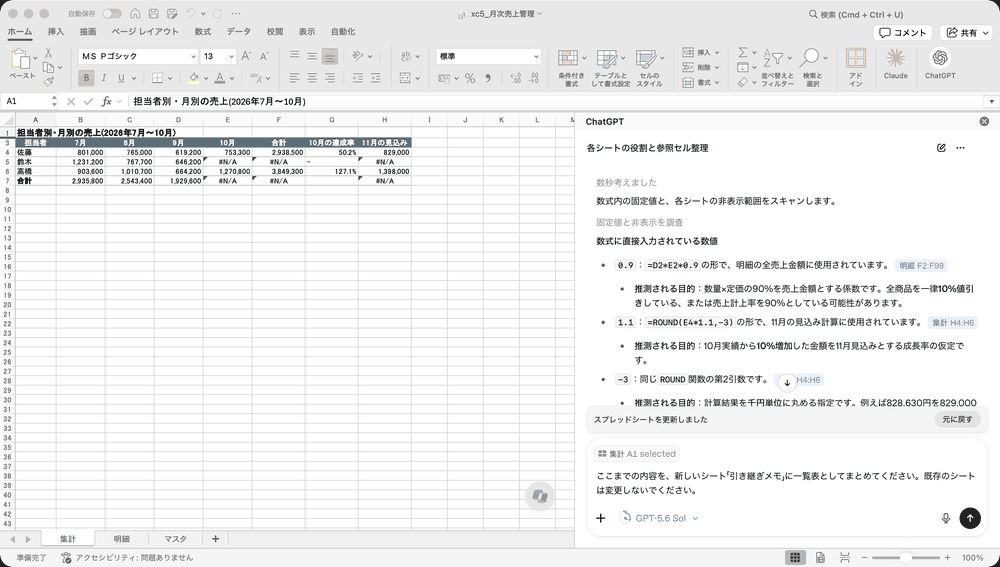This screenshot has height=567, width=1000.
Task: Click the Insert Function fx icon
Action: pos(107,101)
